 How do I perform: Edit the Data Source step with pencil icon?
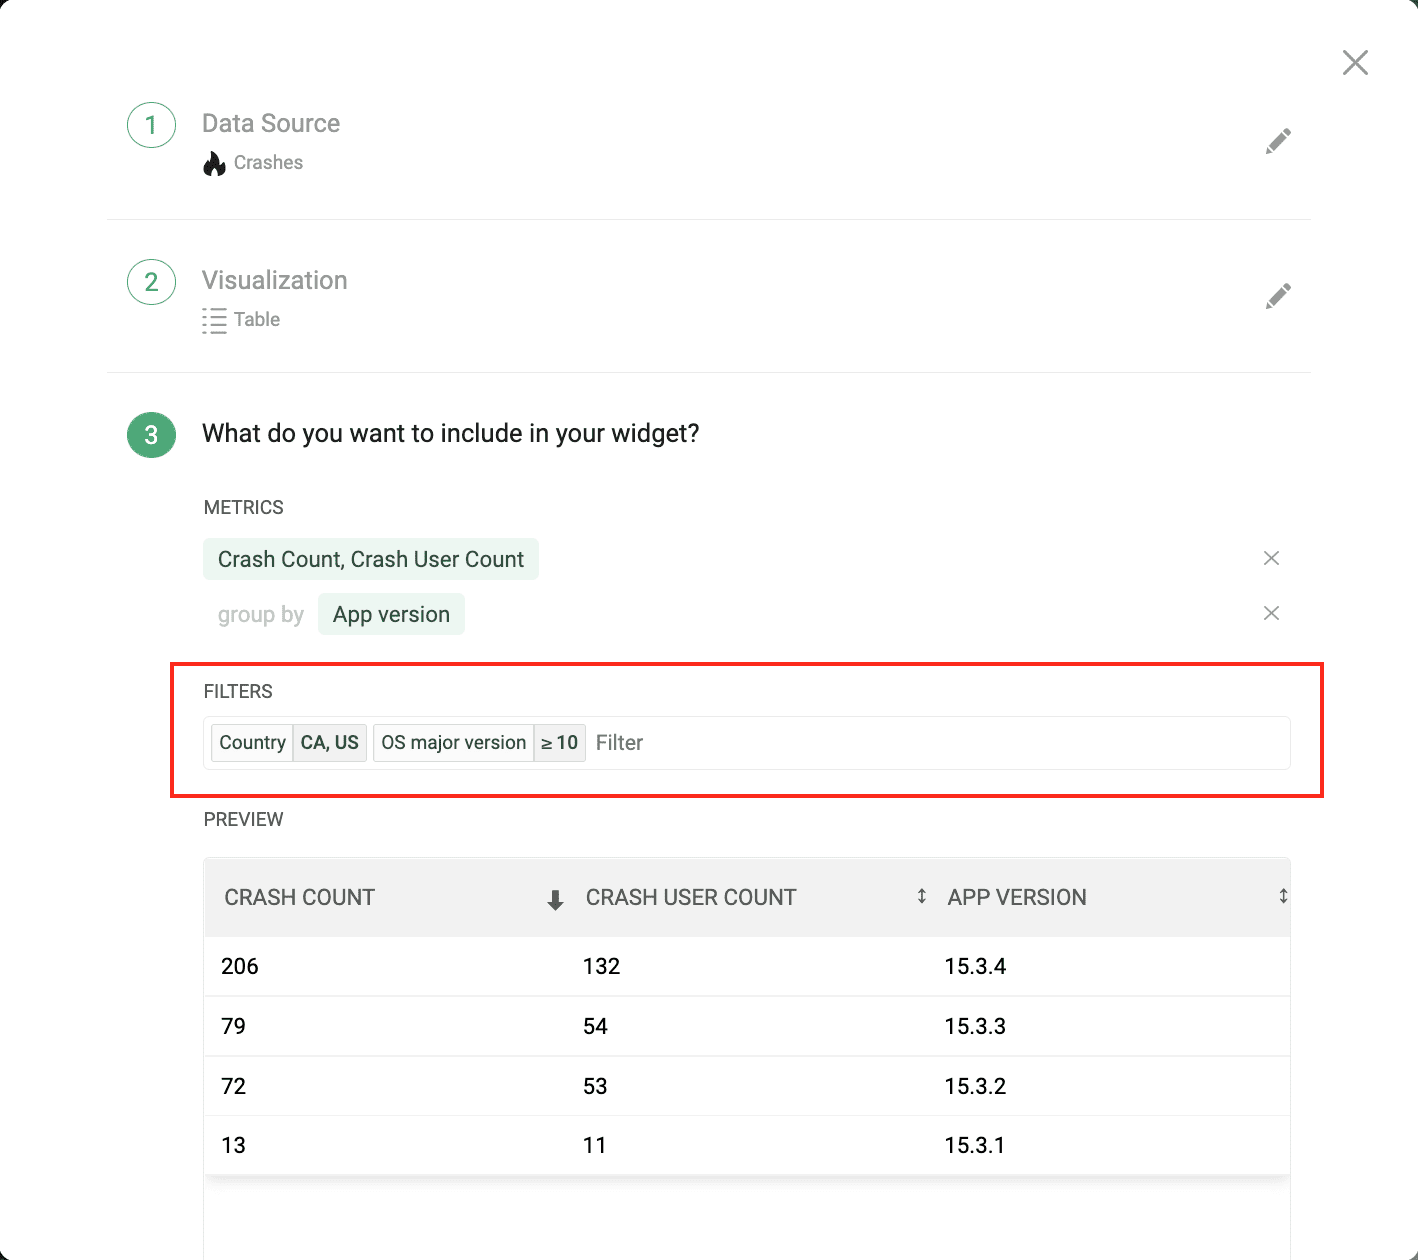tap(1278, 141)
